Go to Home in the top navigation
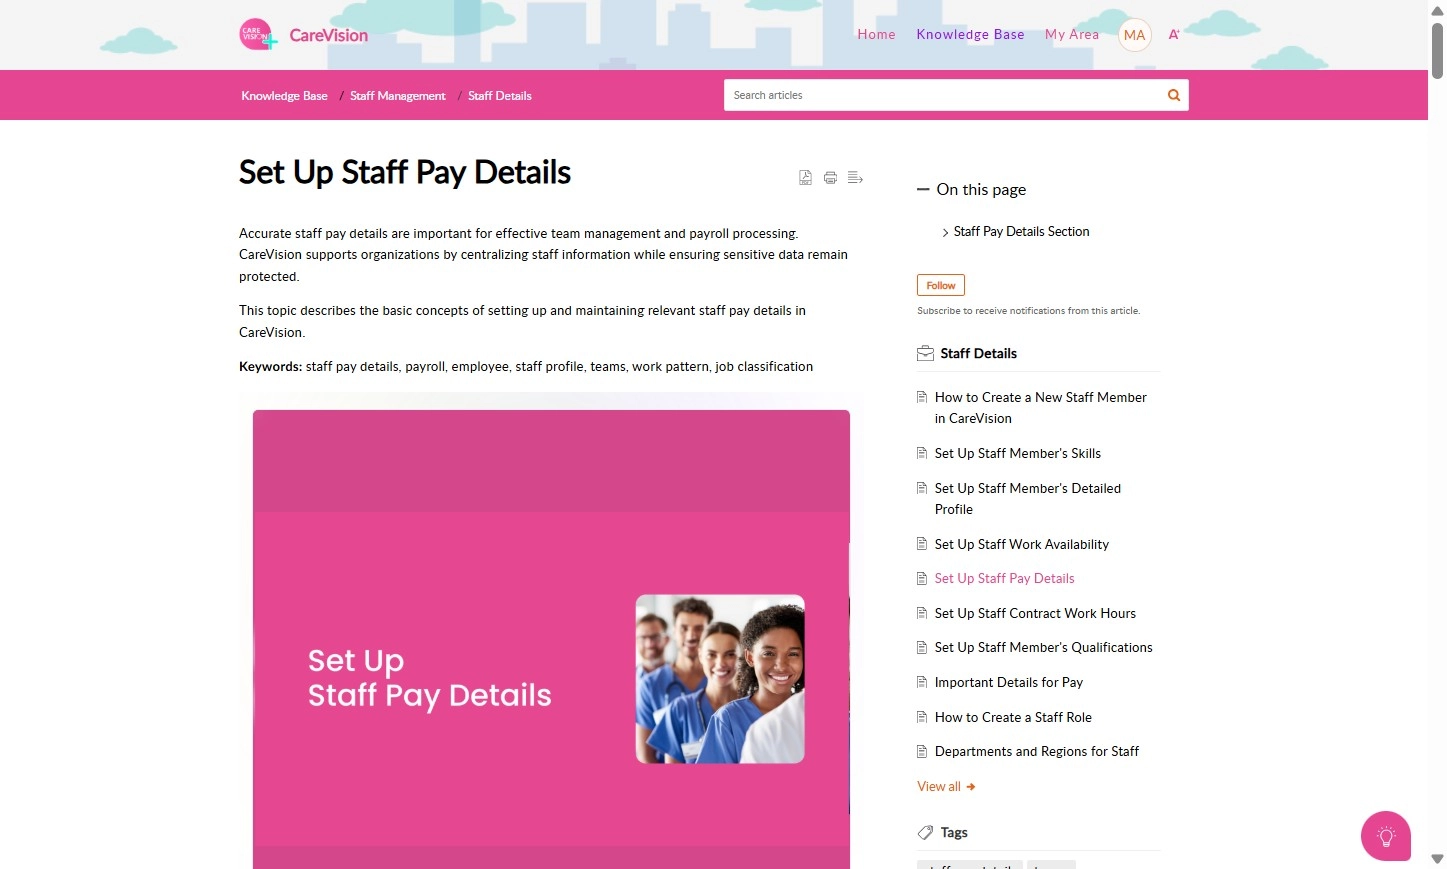This screenshot has height=869, width=1447. click(x=876, y=34)
